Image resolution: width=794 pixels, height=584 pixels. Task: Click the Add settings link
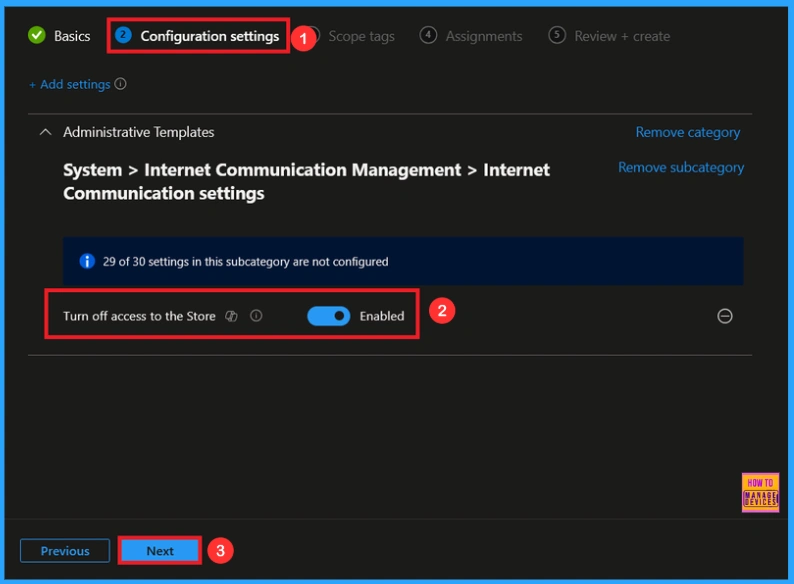point(70,84)
